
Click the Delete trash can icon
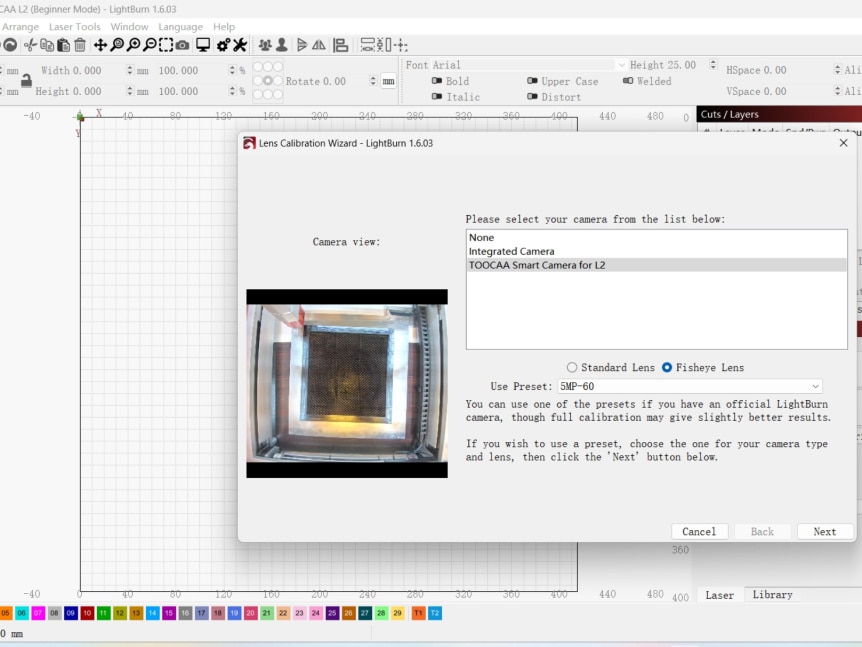pyautogui.click(x=80, y=45)
